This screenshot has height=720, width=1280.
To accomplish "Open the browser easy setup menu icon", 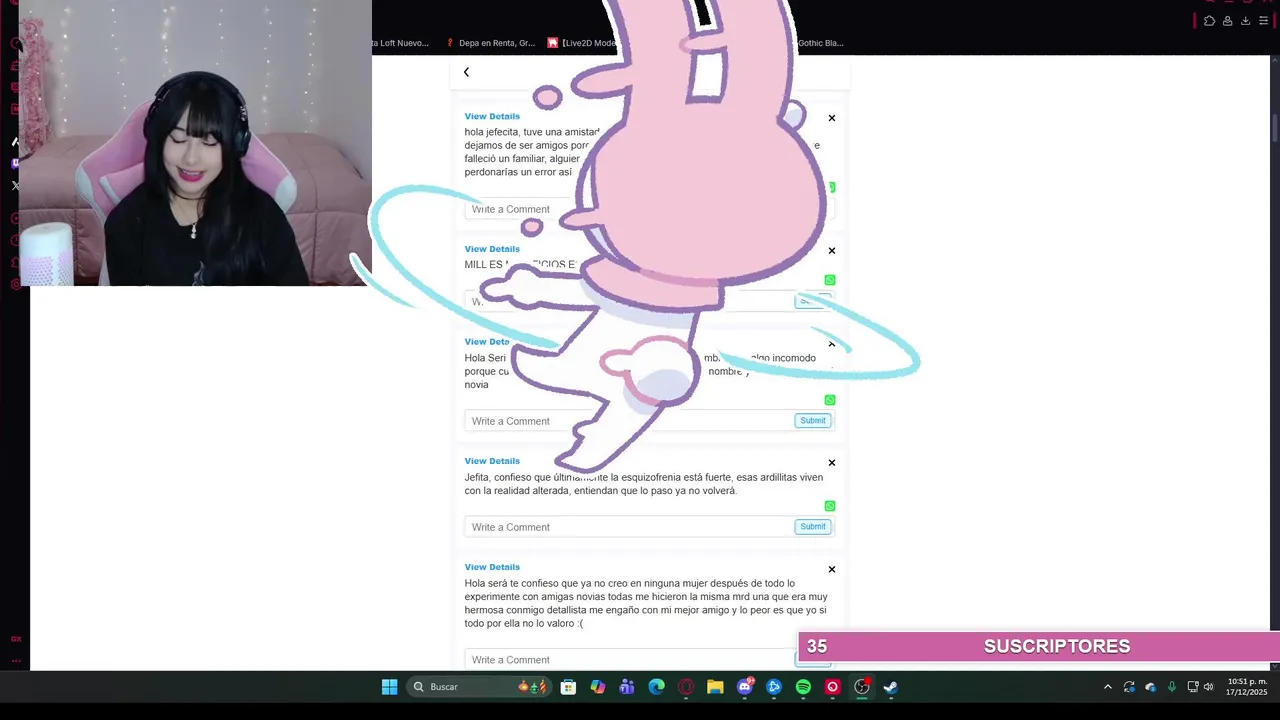I will 1263,21.
